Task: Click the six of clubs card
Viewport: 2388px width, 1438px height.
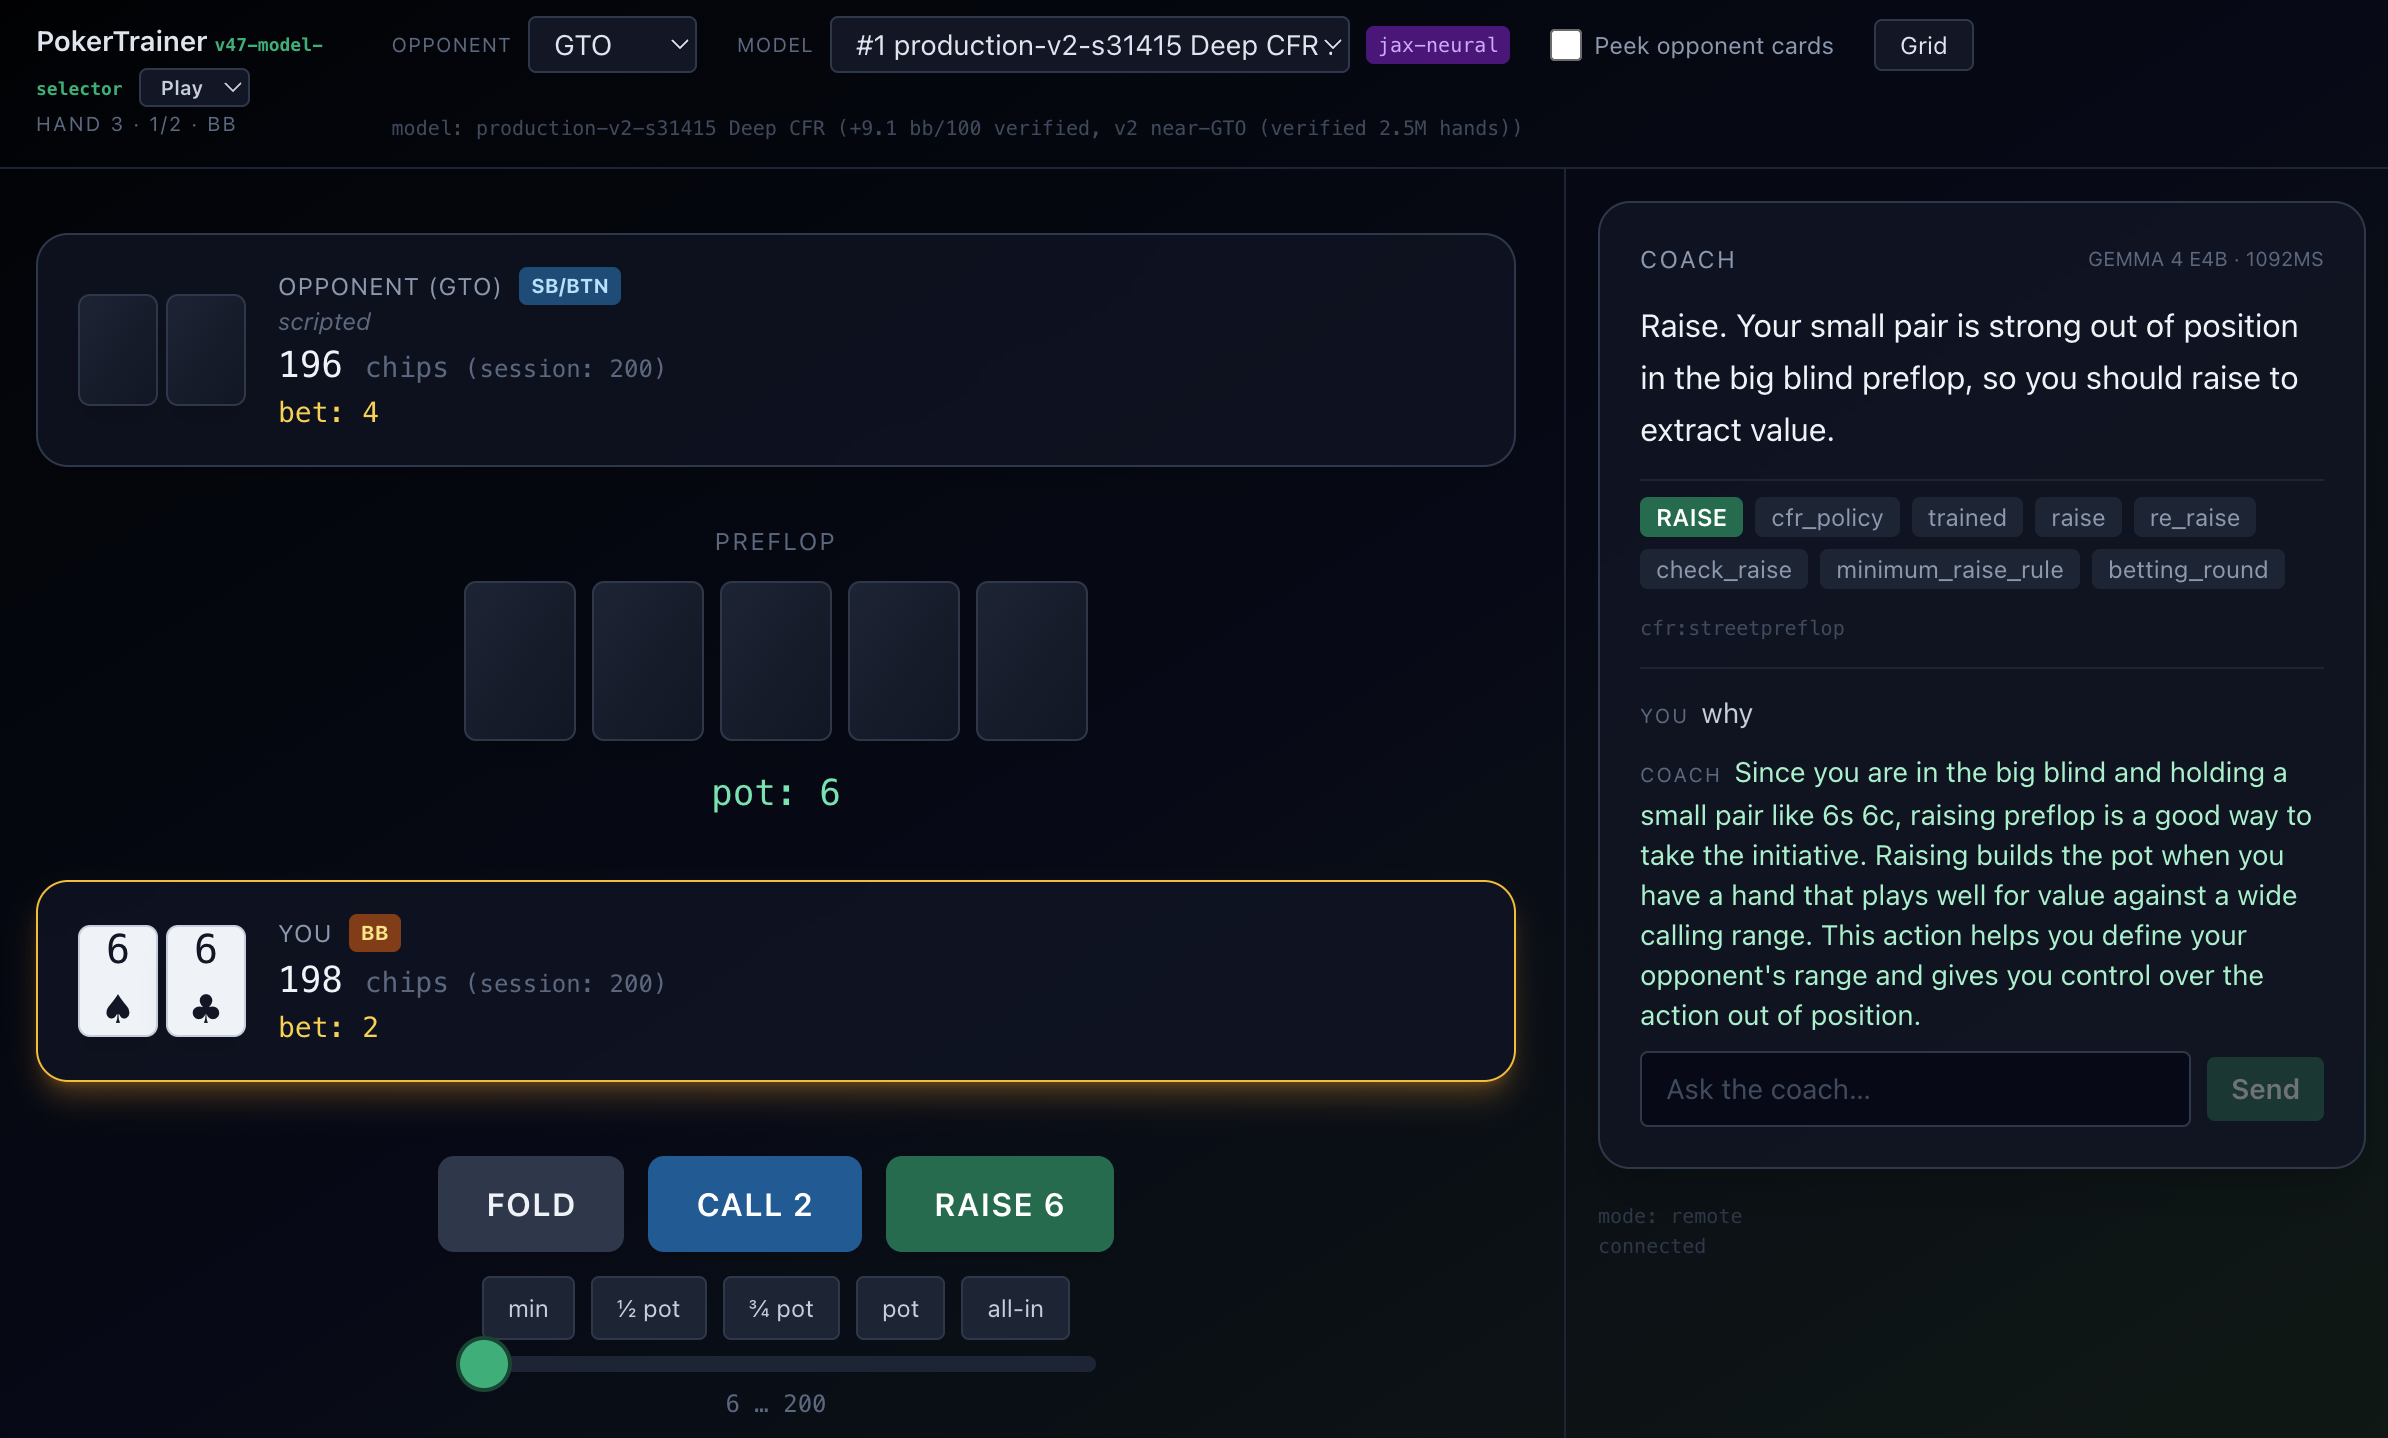Action: [x=206, y=980]
